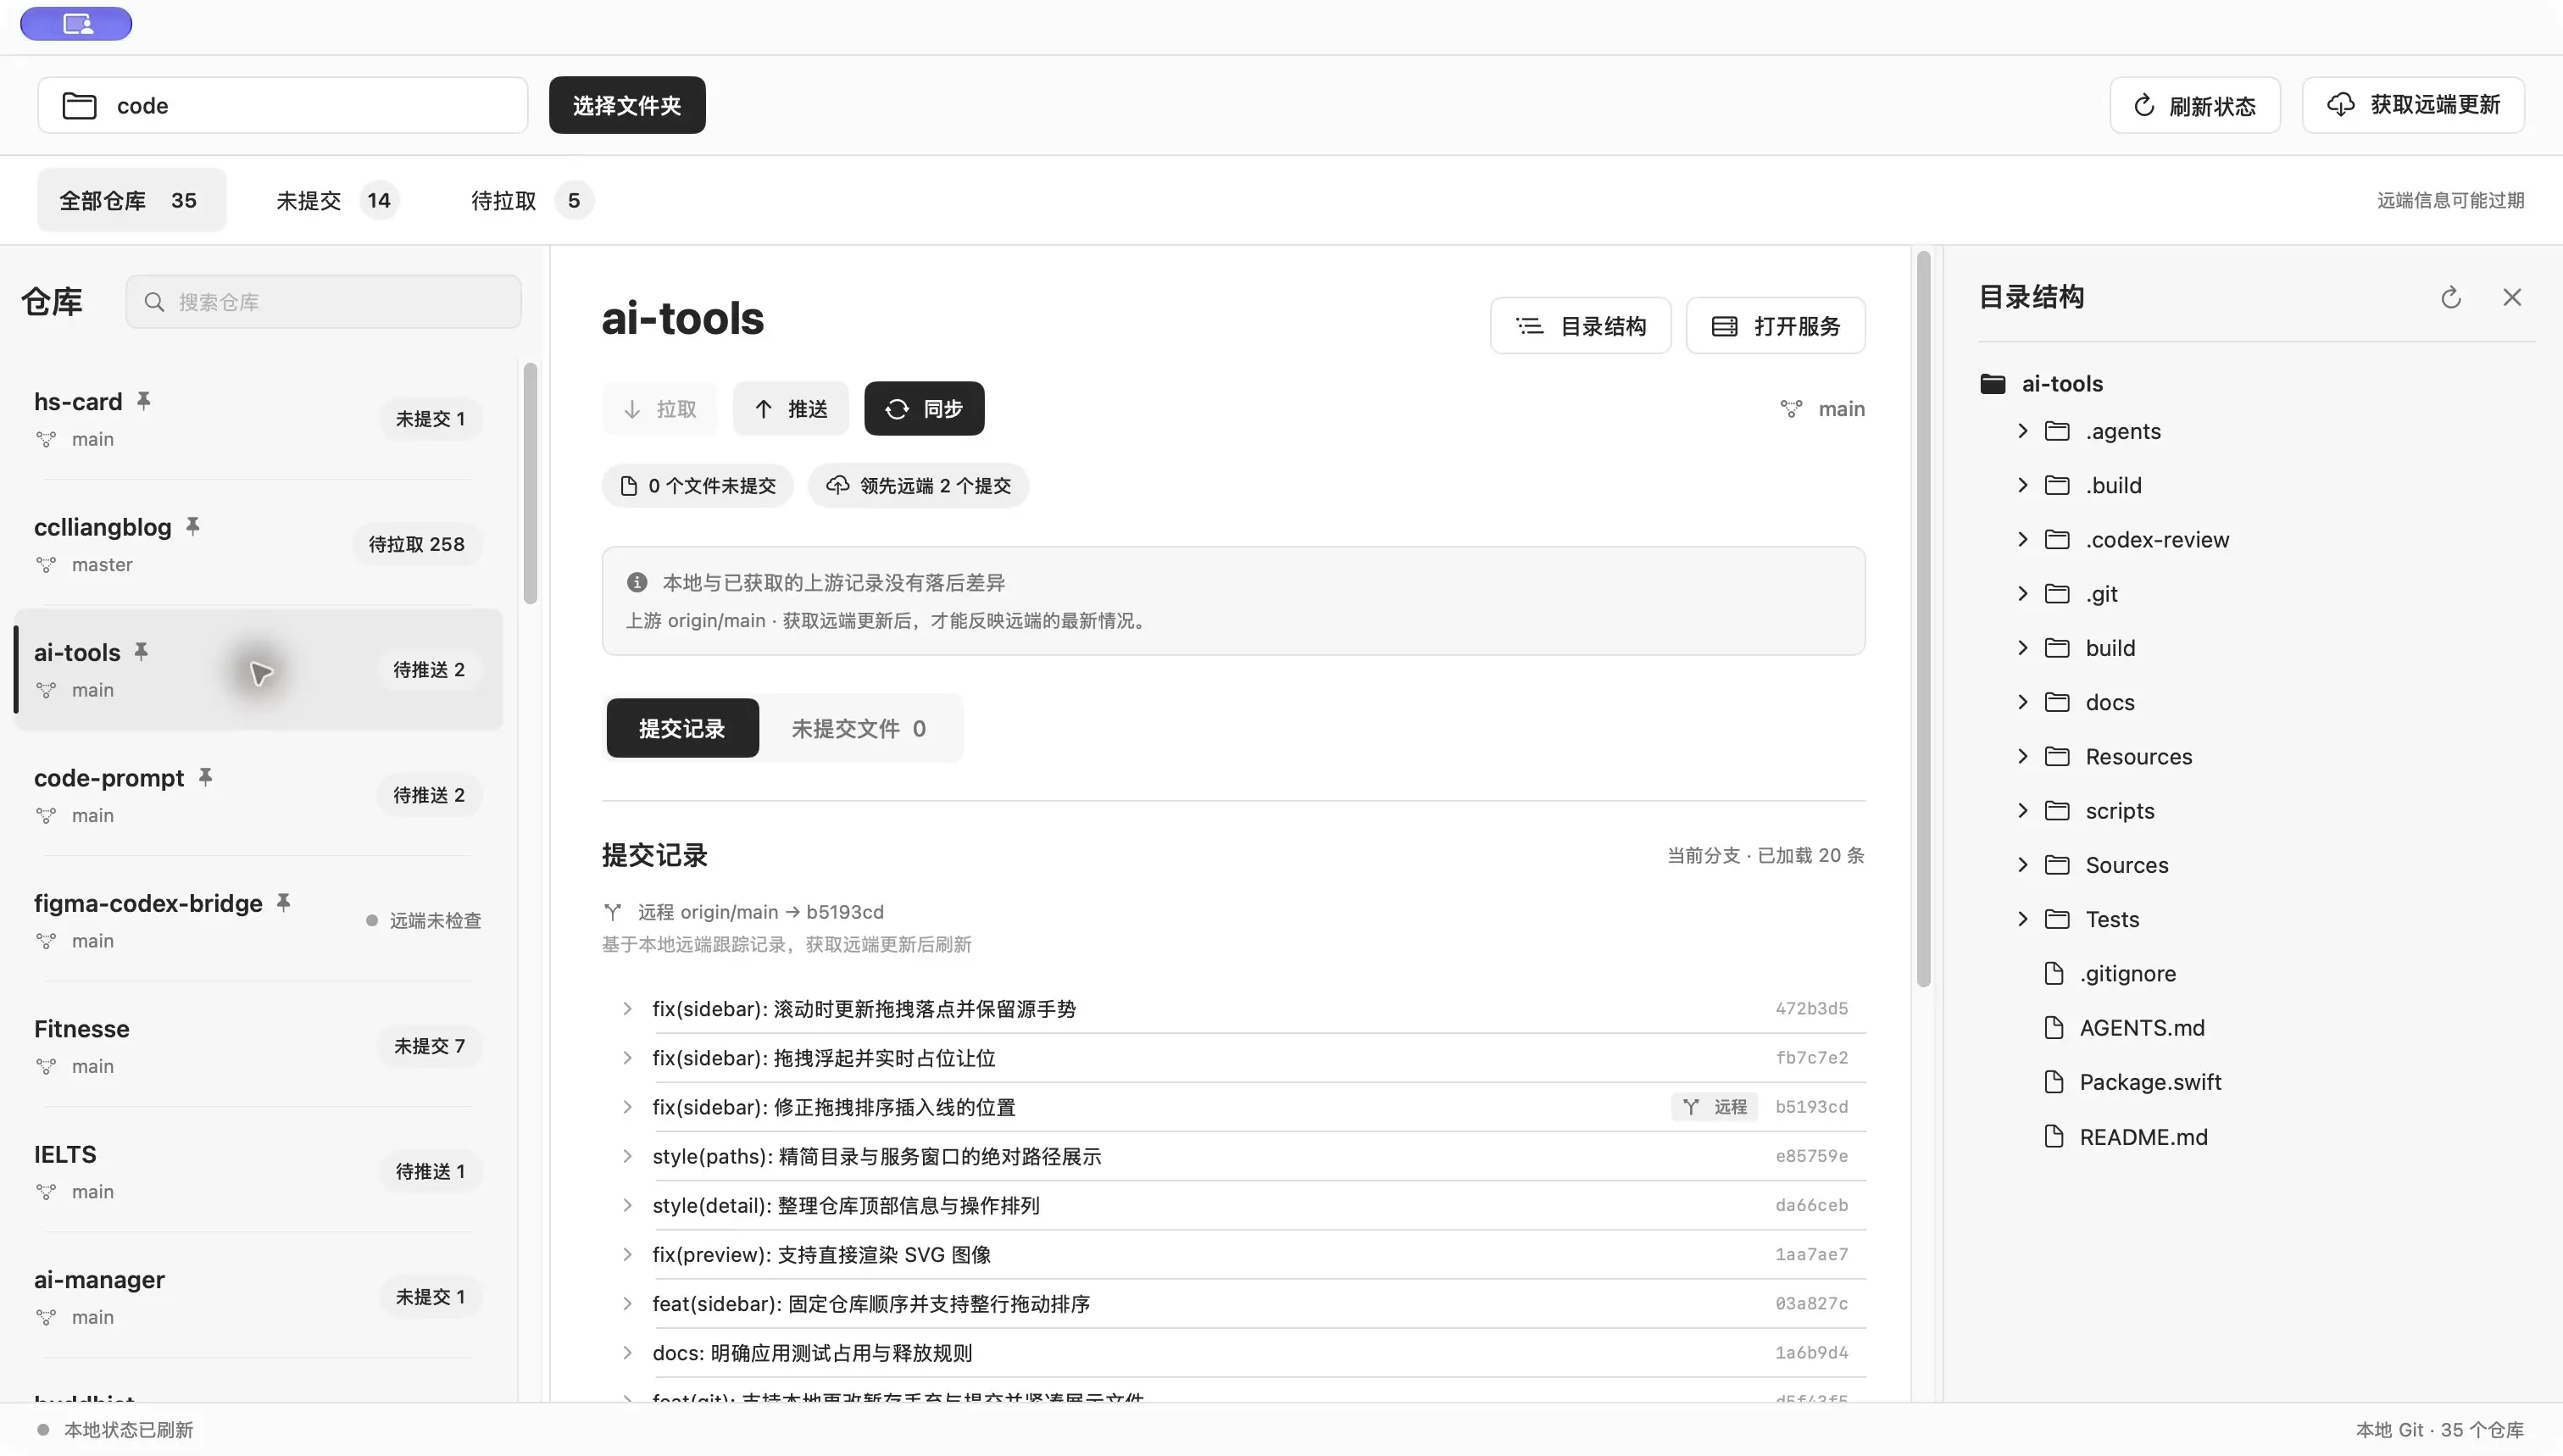Image resolution: width=2563 pixels, height=1456 pixels.
Task: Expand commit fix(preview) 支持直接渲染 SVG 图像
Action: (627, 1254)
